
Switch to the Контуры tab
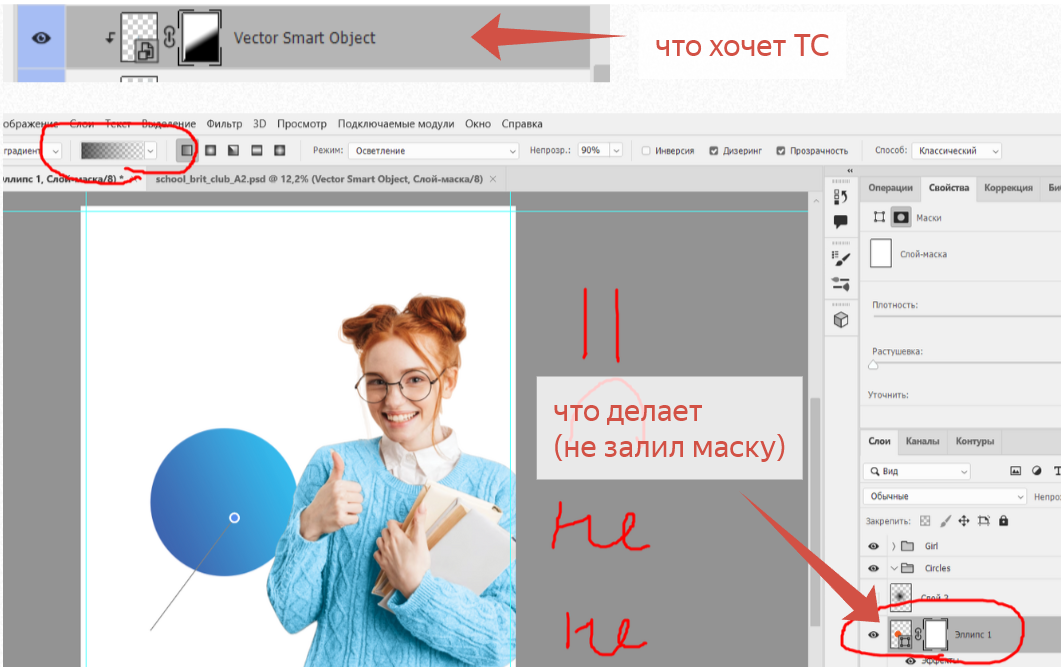tap(974, 441)
